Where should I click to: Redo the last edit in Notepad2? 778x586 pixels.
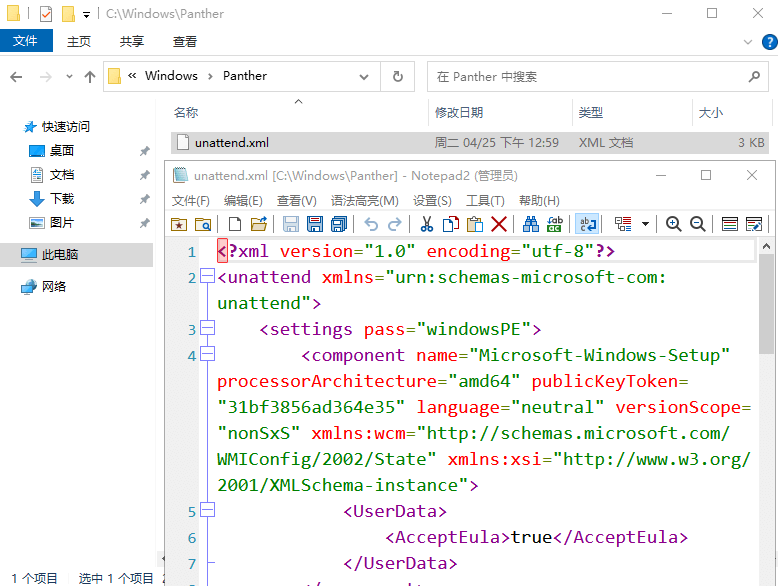pyautogui.click(x=394, y=224)
